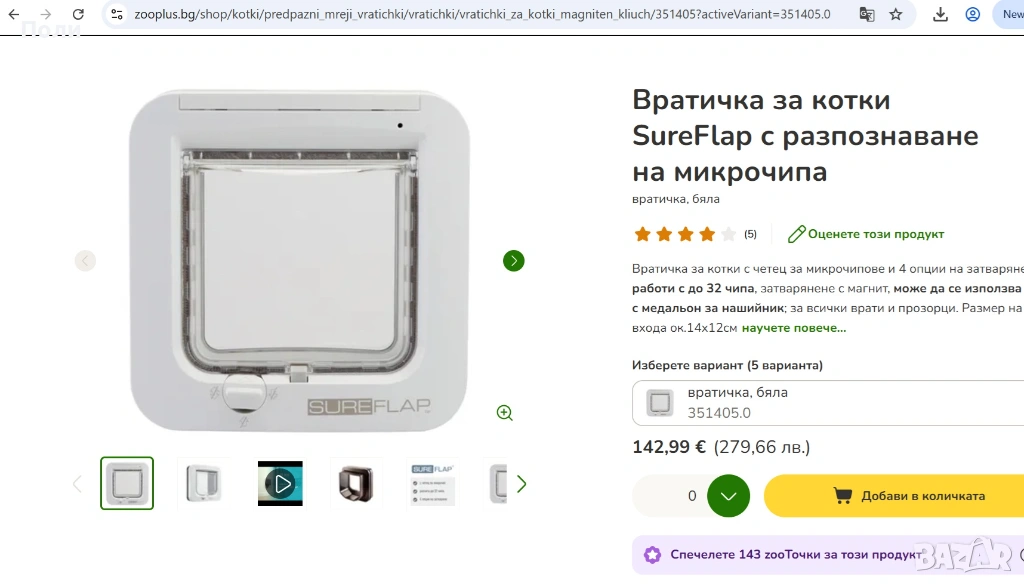The height and width of the screenshot is (584, 1024).
Task: Advance thumbnail strip with right chevron
Action: tap(521, 484)
